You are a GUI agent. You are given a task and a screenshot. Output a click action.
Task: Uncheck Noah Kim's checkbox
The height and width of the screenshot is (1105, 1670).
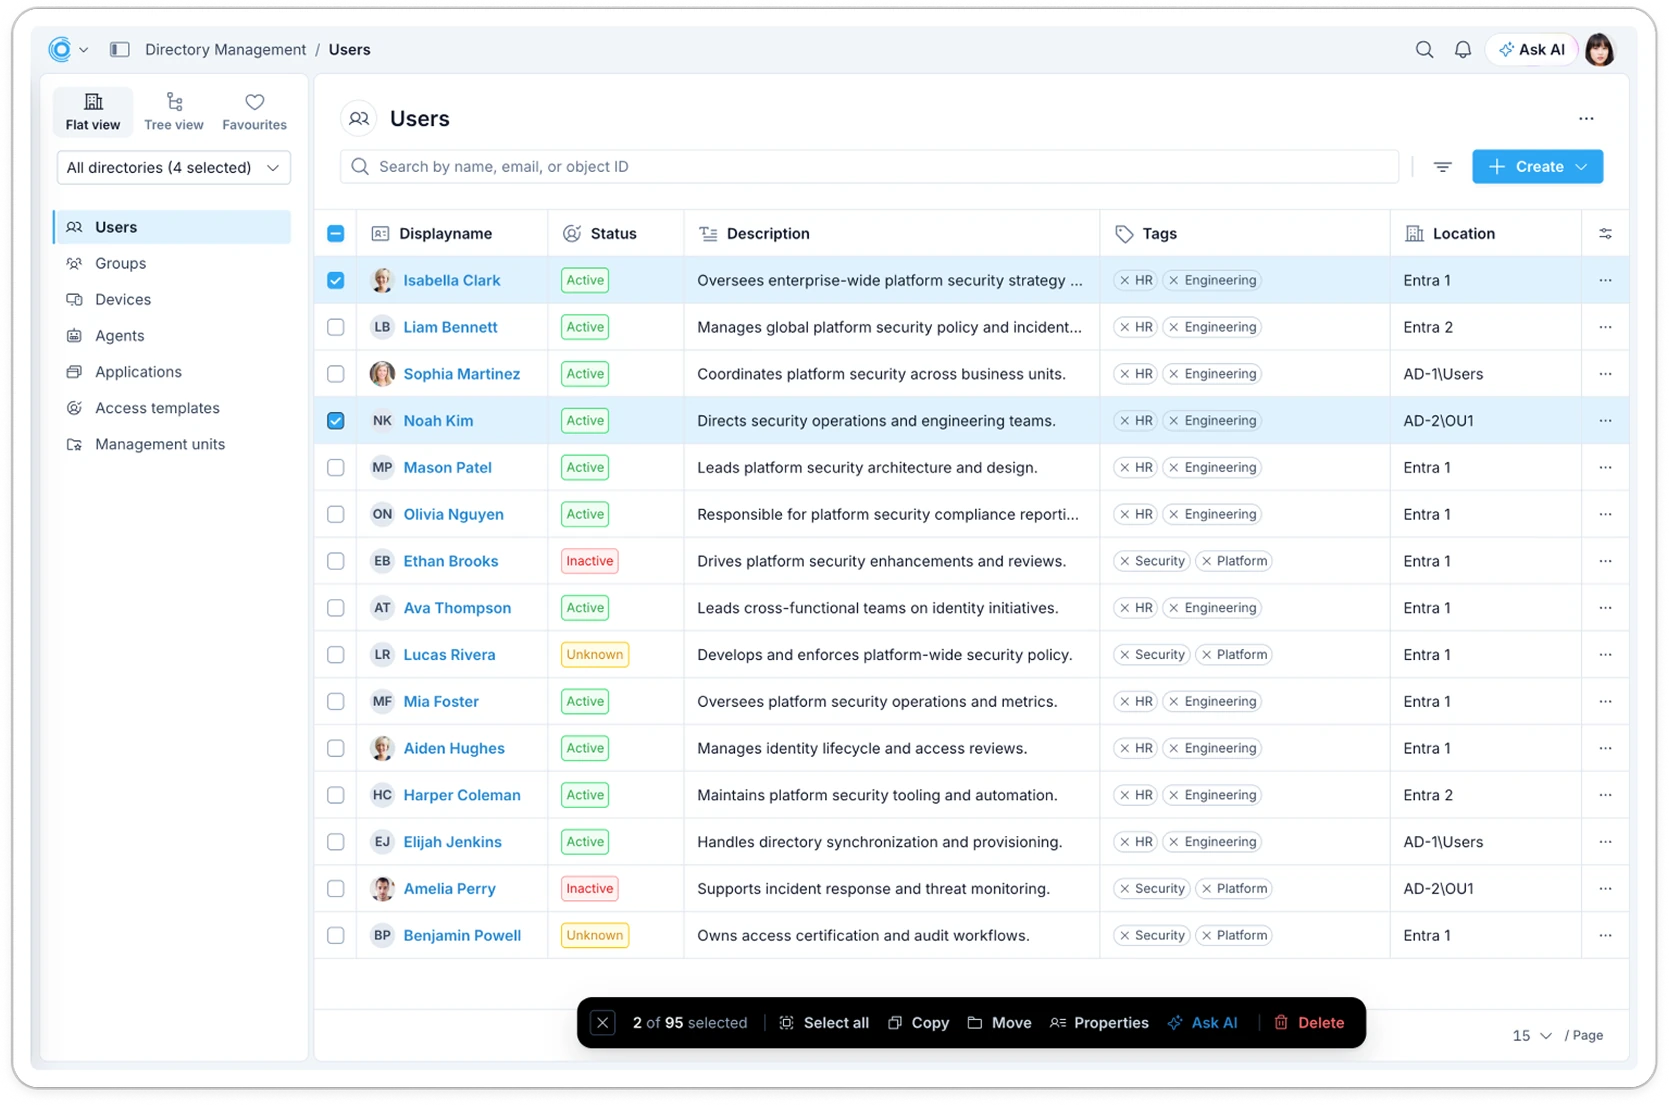point(336,421)
